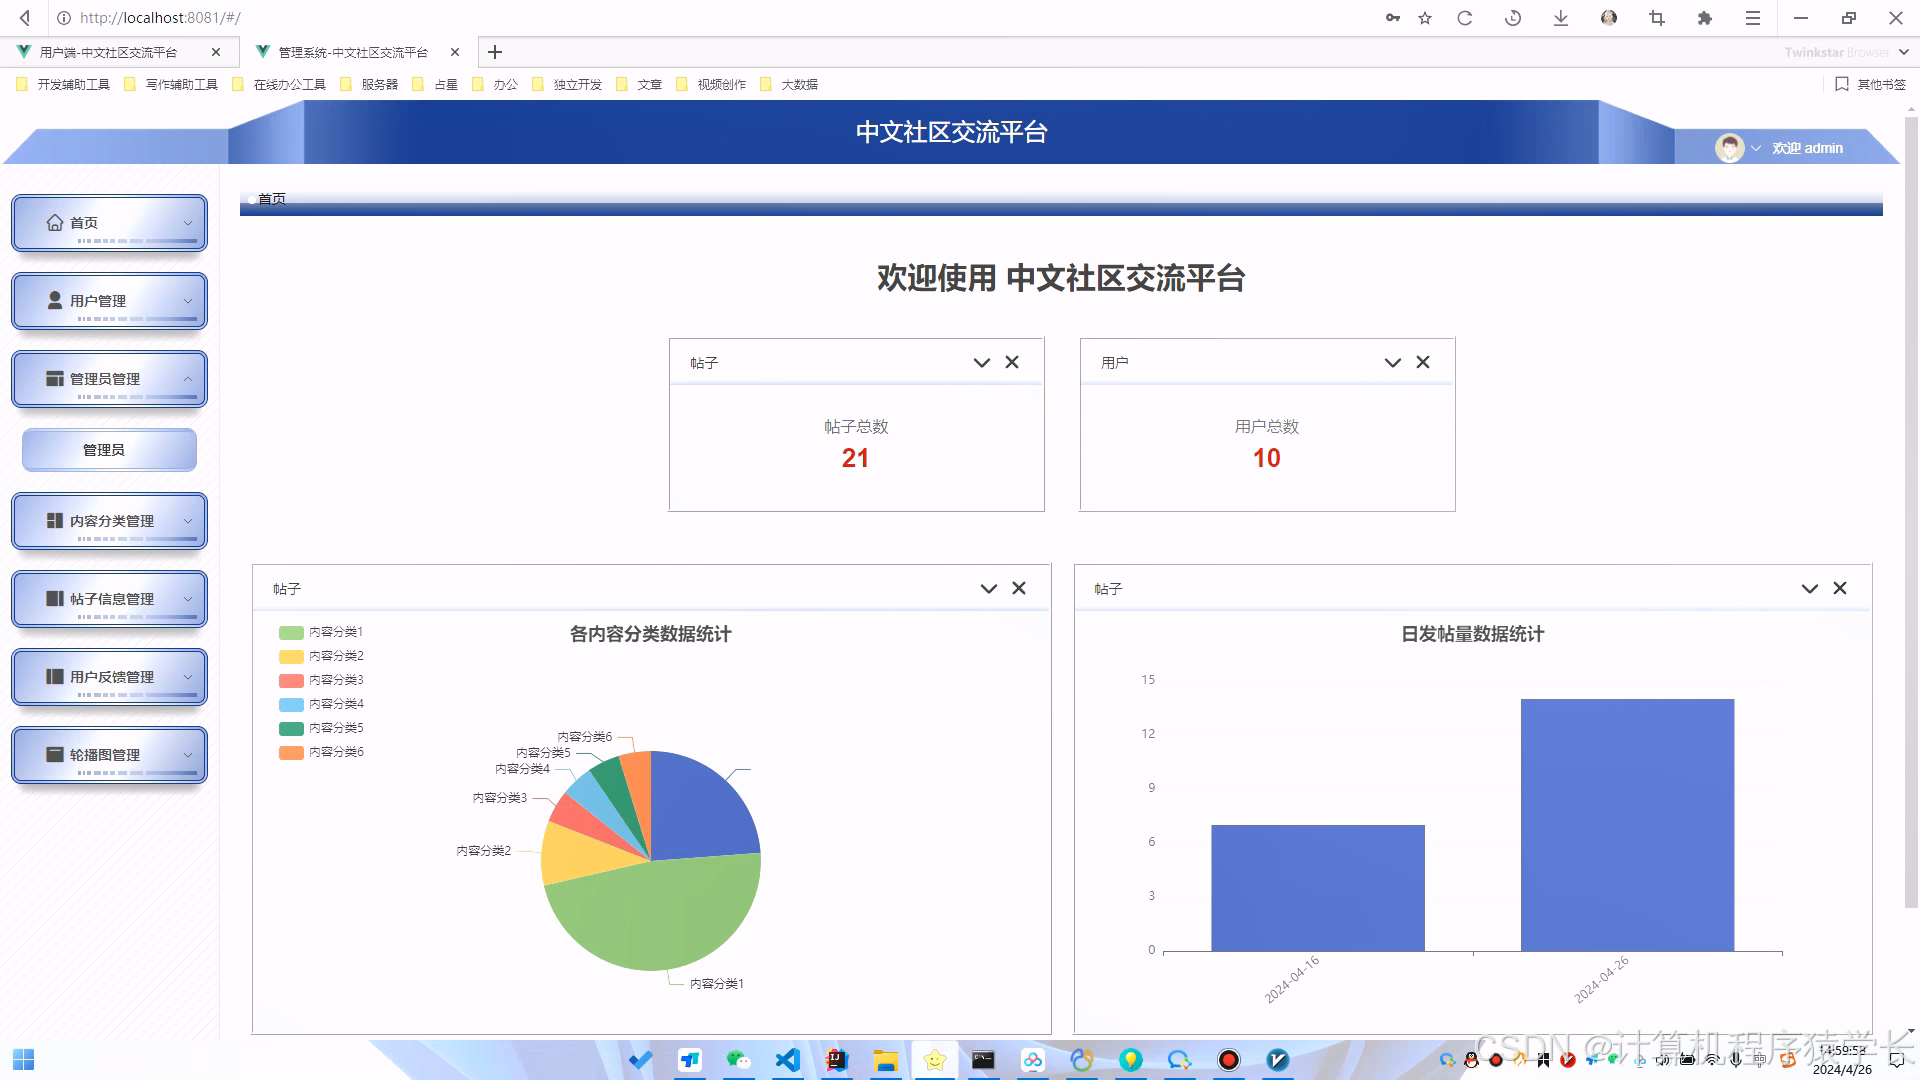Open the browser extensions puzzle icon

[1705, 18]
